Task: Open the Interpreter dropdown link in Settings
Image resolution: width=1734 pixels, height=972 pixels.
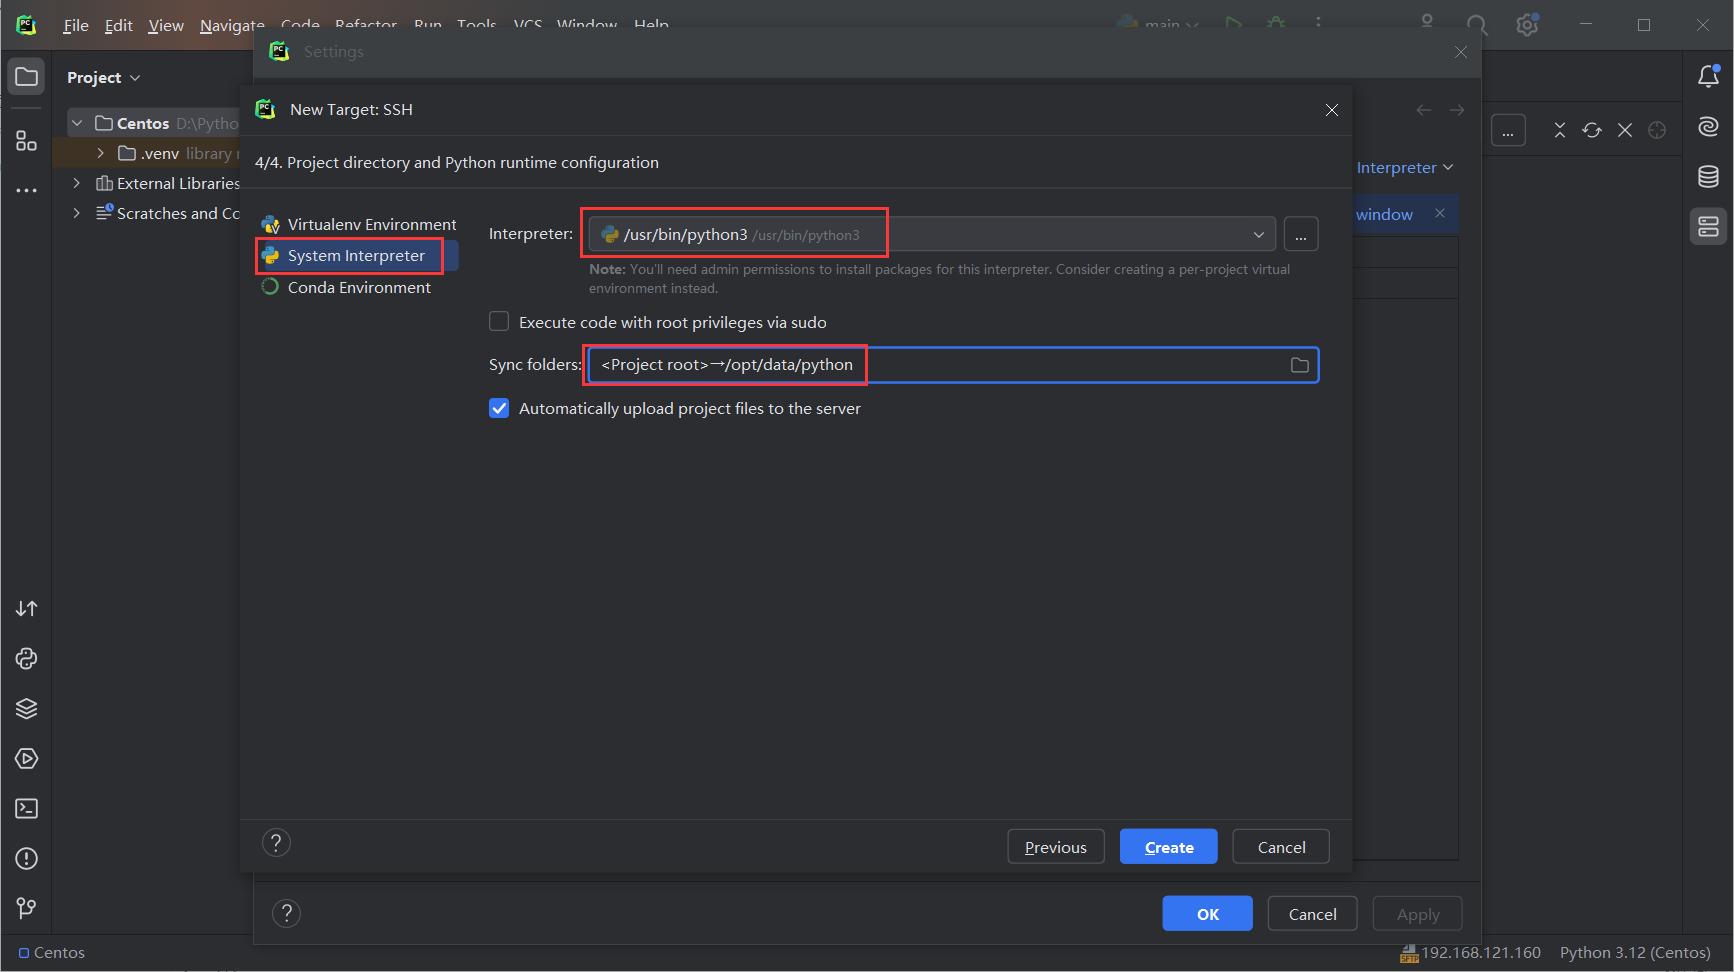Action: 1404,168
